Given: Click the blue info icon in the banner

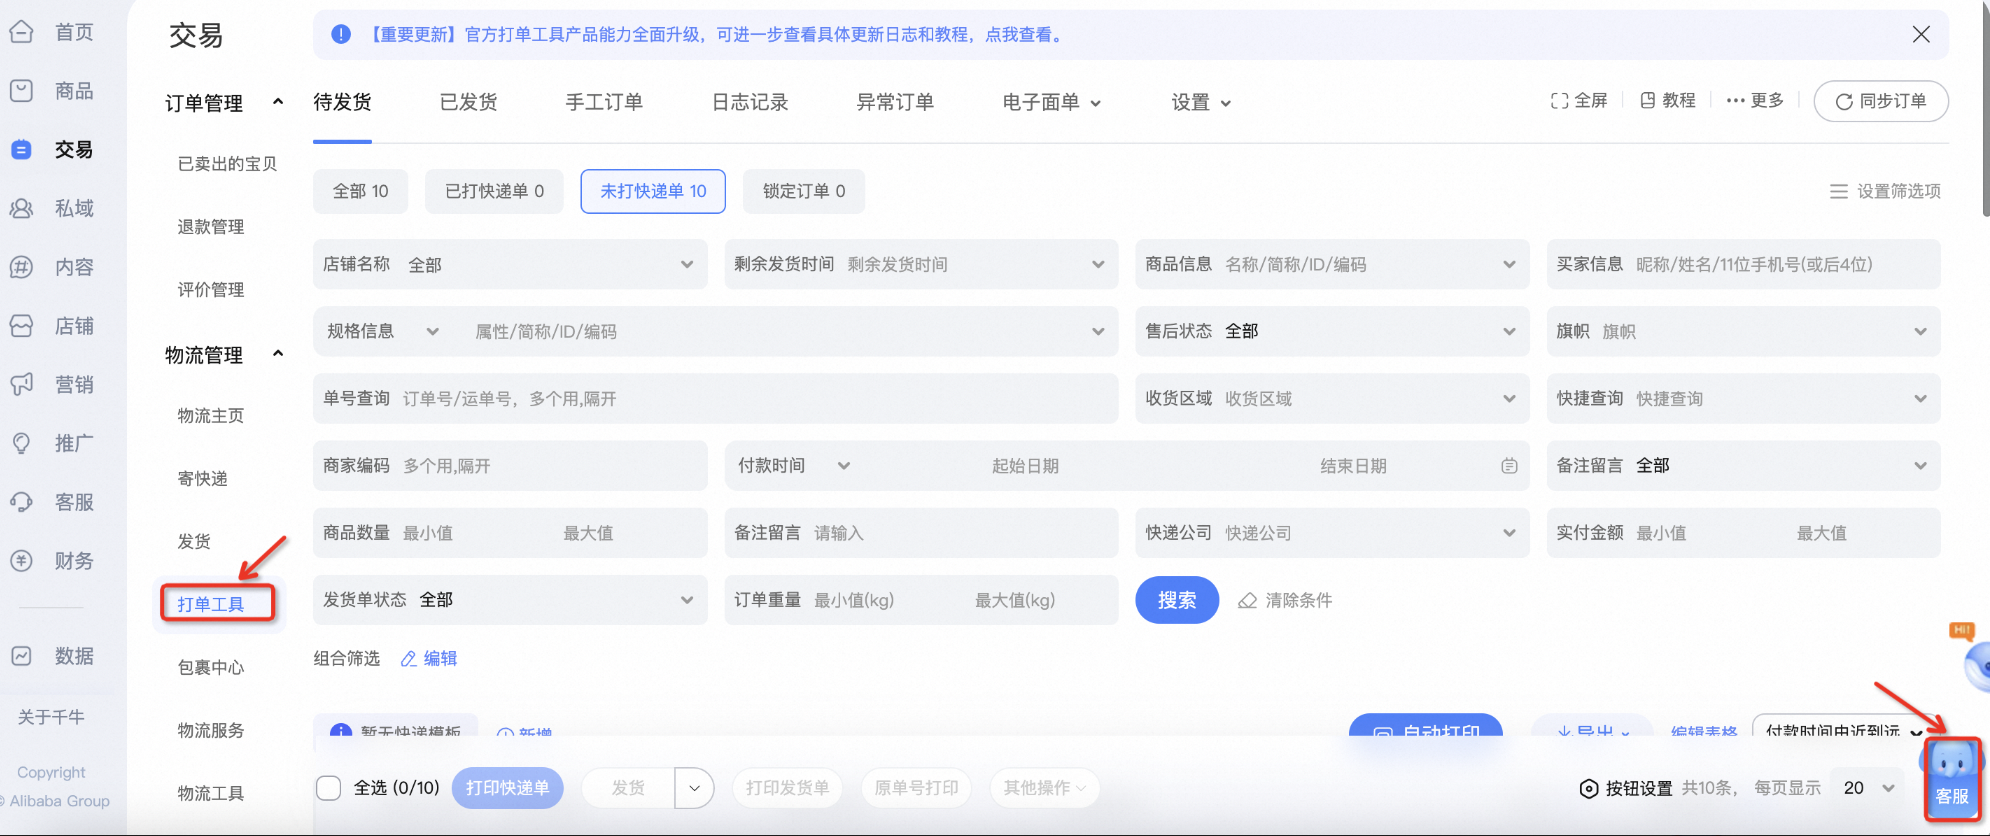Looking at the screenshot, I should [341, 34].
